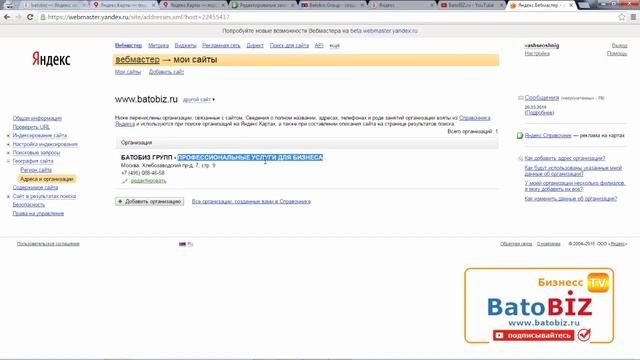Open Регион сайта sidebar item
640x360 pixels.
pyautogui.click(x=36, y=170)
